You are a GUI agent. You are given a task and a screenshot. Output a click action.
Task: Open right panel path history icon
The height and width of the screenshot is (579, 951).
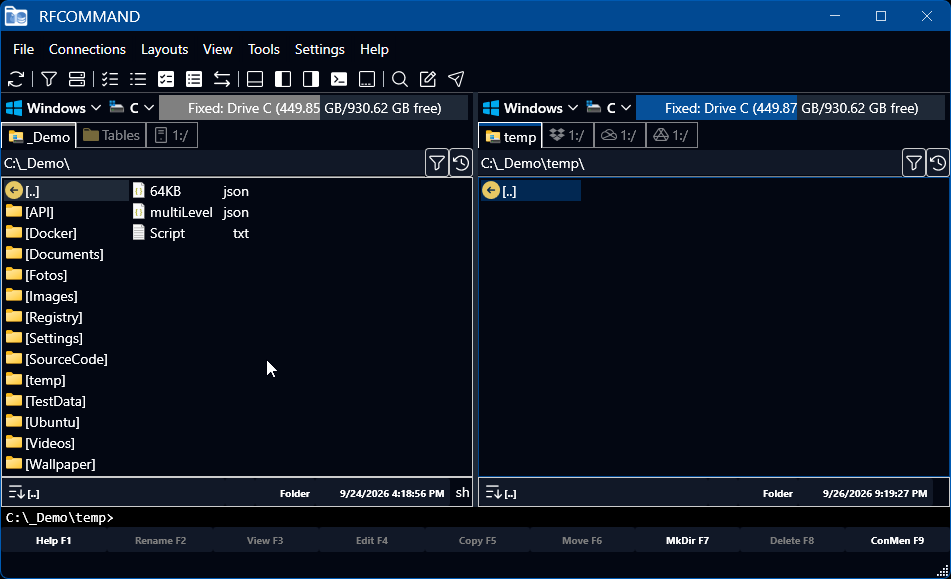click(938, 163)
